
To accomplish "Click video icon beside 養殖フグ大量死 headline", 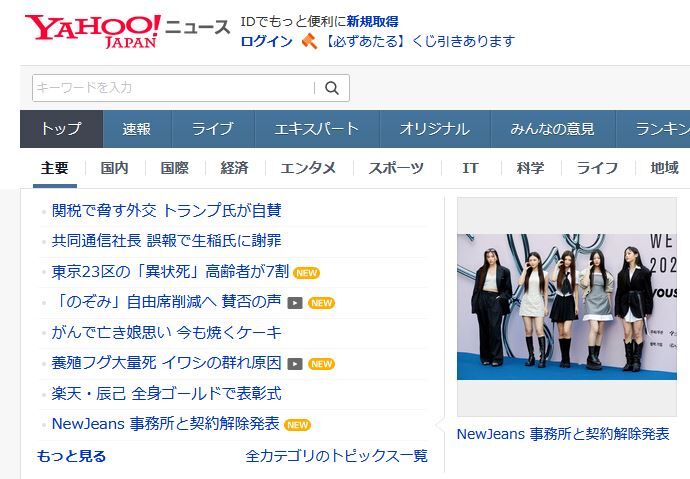I will [x=295, y=364].
